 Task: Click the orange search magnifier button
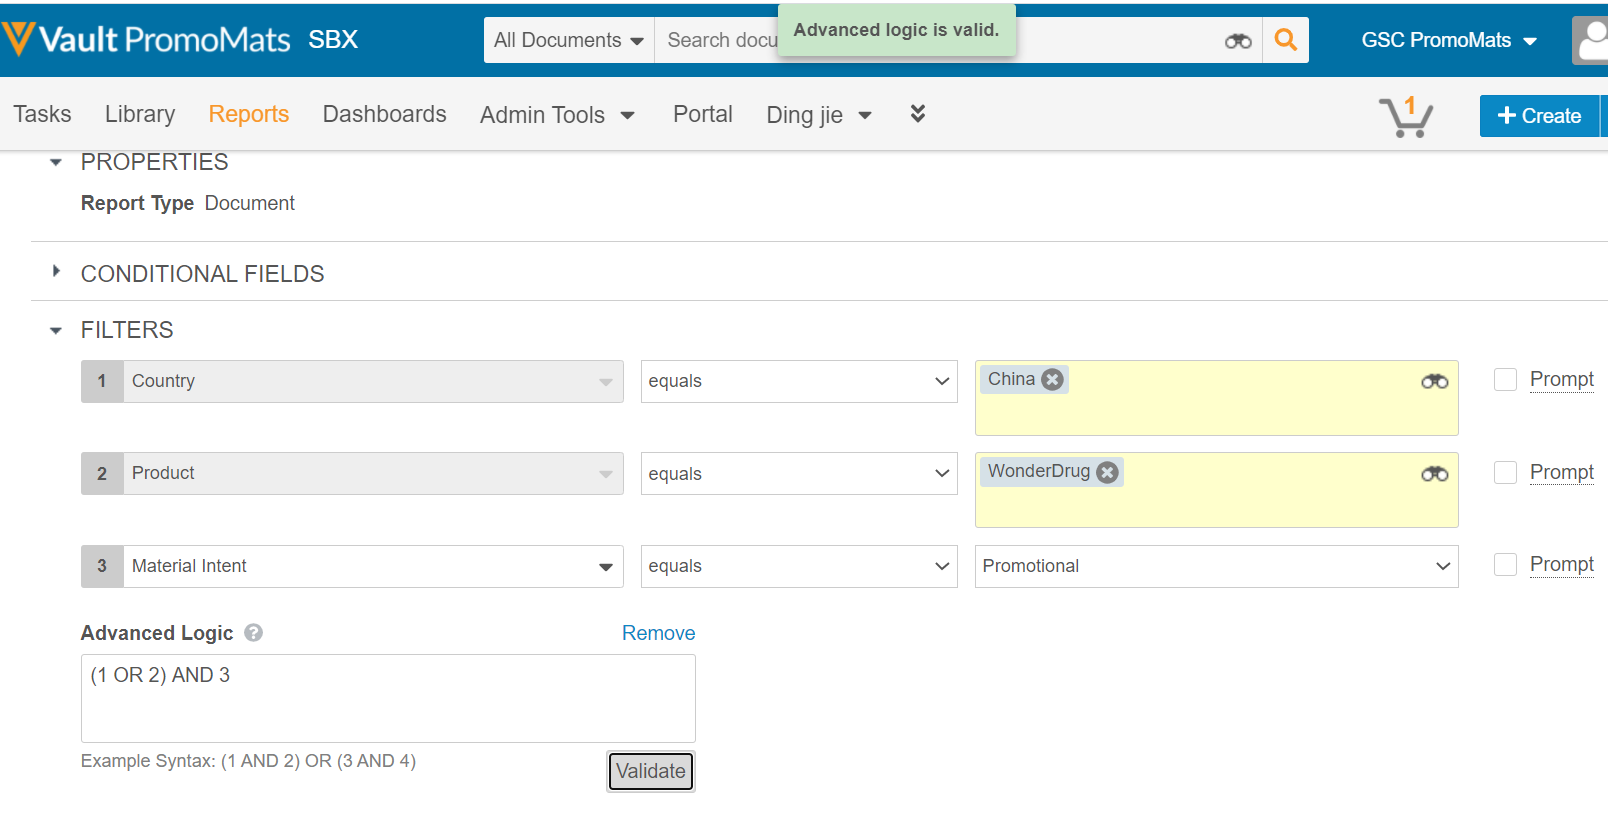tap(1285, 40)
